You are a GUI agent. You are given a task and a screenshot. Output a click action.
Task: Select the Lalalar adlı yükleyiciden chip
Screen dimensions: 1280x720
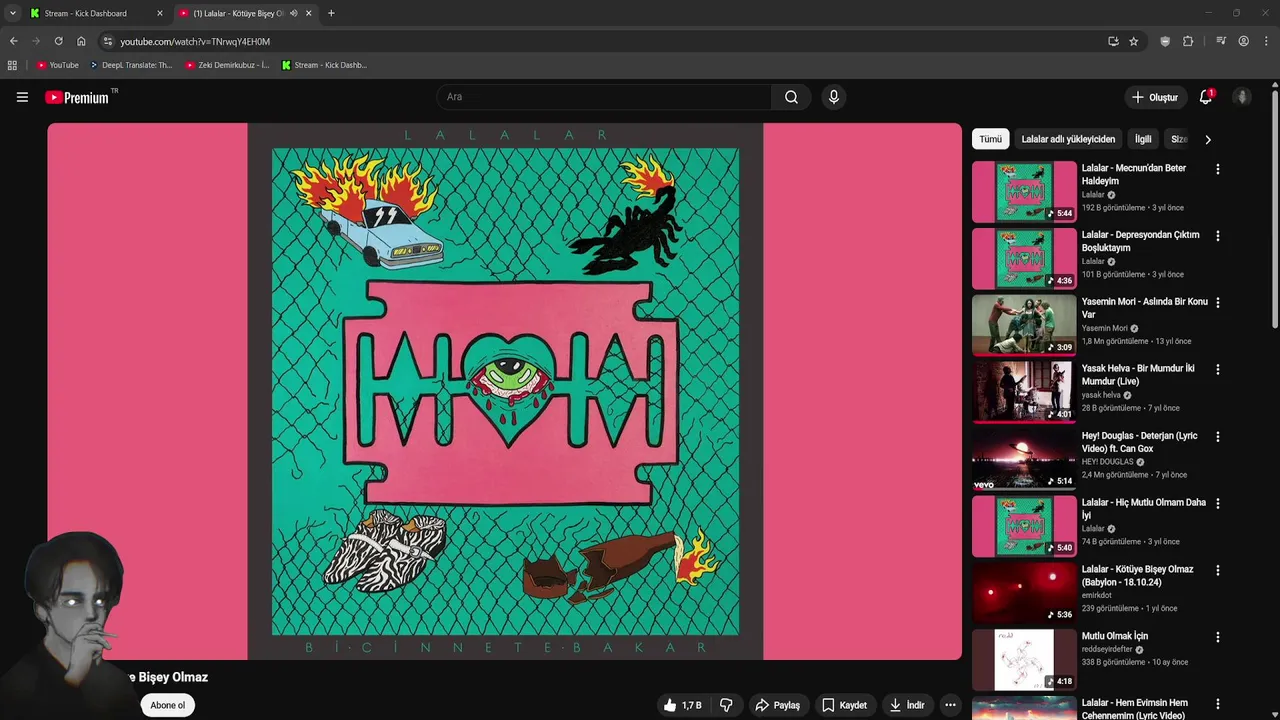coord(1068,139)
